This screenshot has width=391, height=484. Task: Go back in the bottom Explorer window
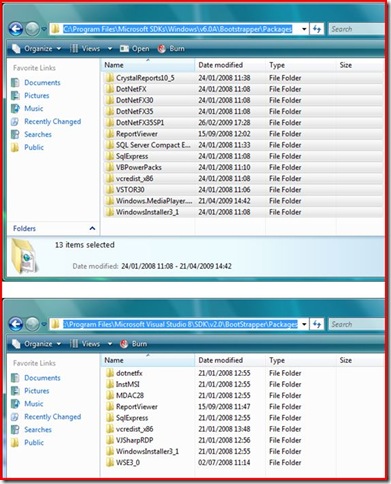(x=16, y=324)
